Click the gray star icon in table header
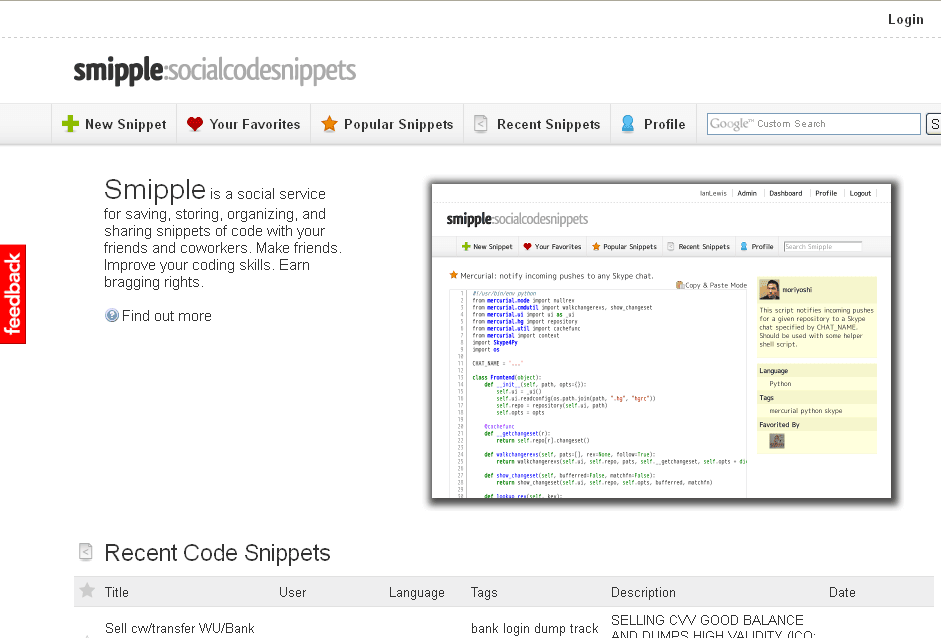This screenshot has width=941, height=638. [87, 591]
